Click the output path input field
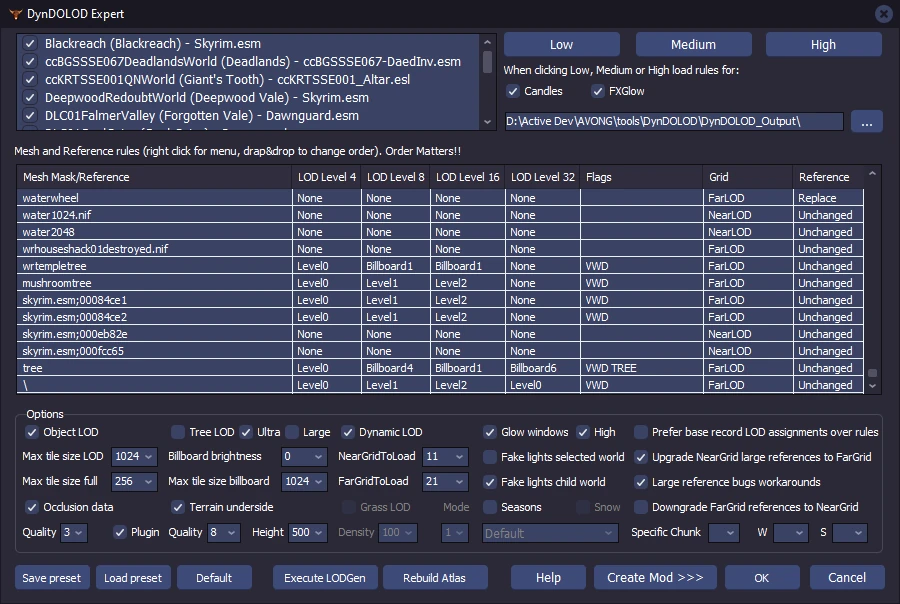Viewport: 900px width, 604px height. pos(674,121)
